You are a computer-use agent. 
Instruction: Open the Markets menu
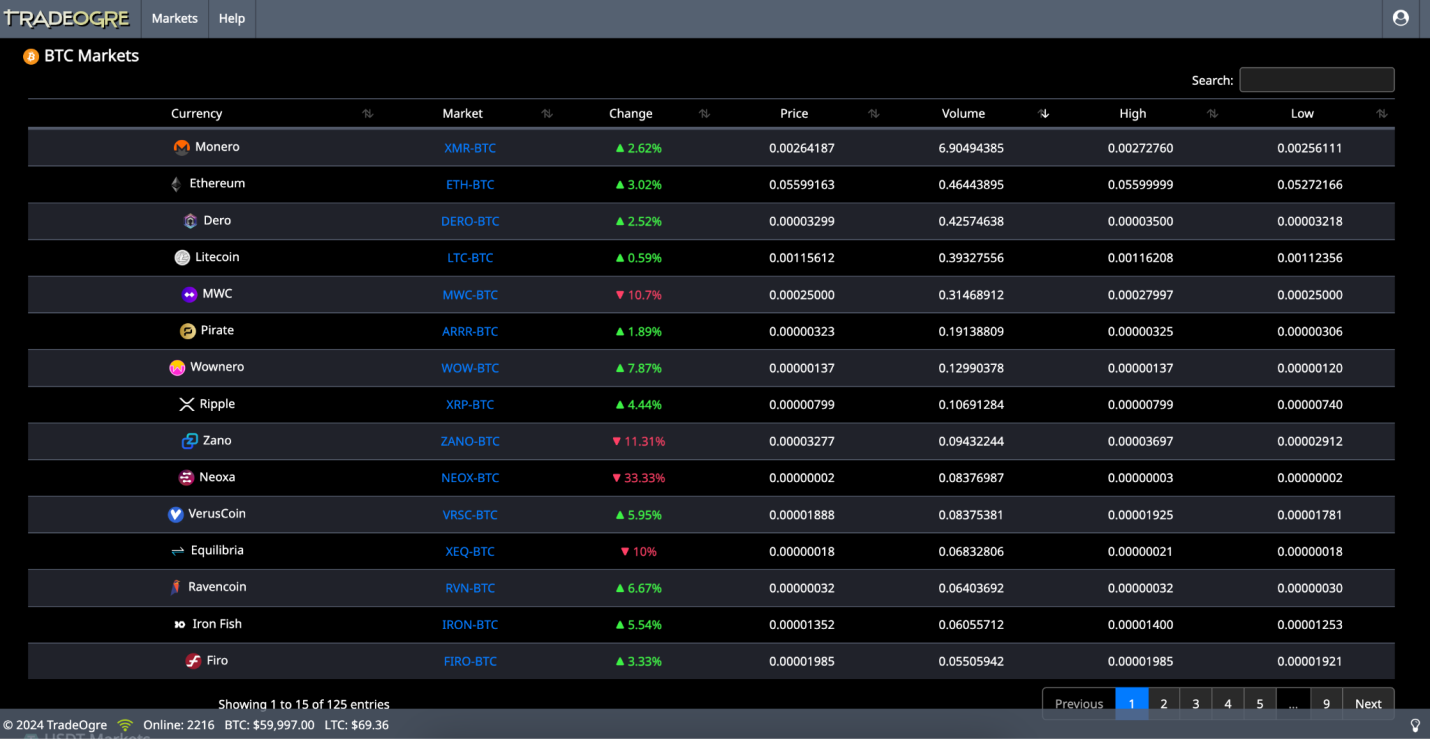click(x=175, y=18)
